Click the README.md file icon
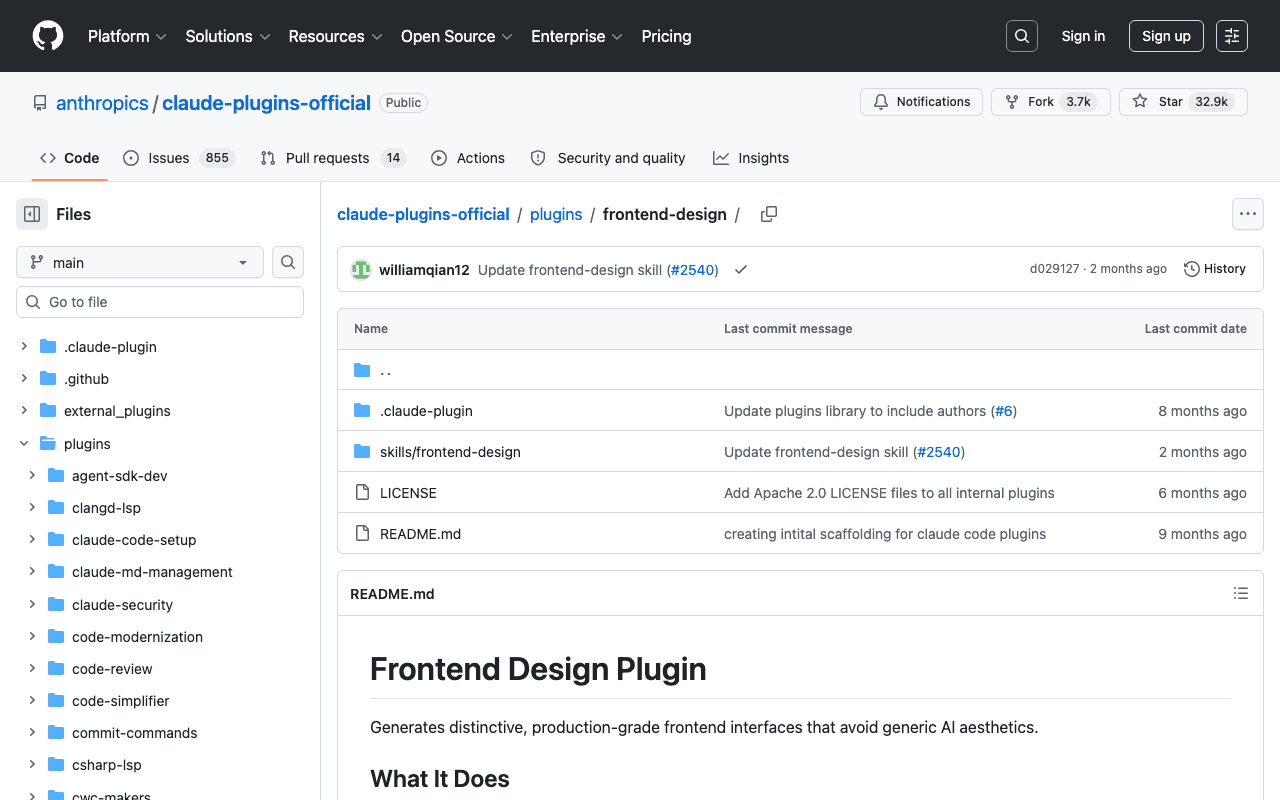Image resolution: width=1280 pixels, height=800 pixels. [x=362, y=533]
